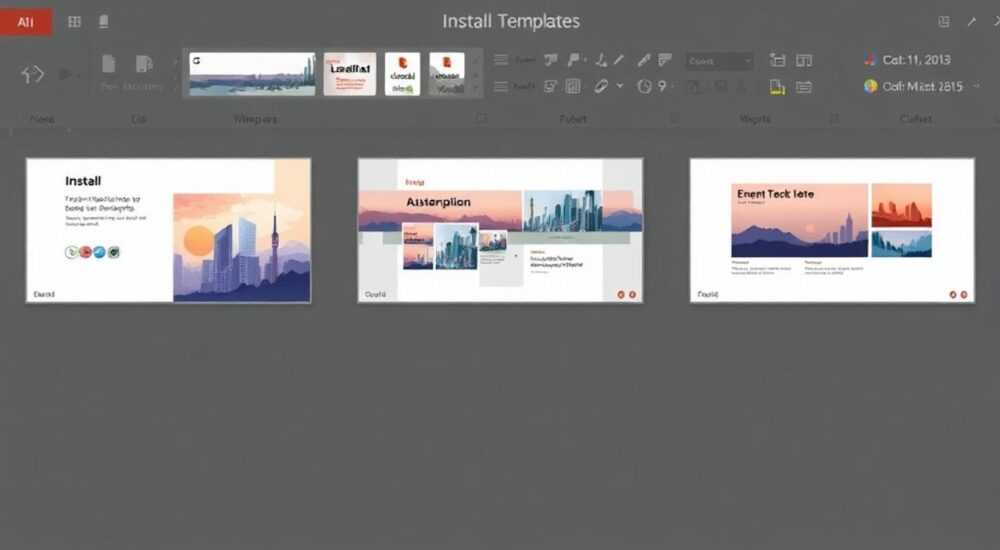Viewport: 1000px width, 550px height.
Task: Click the Wiepers group label
Action: coord(255,119)
